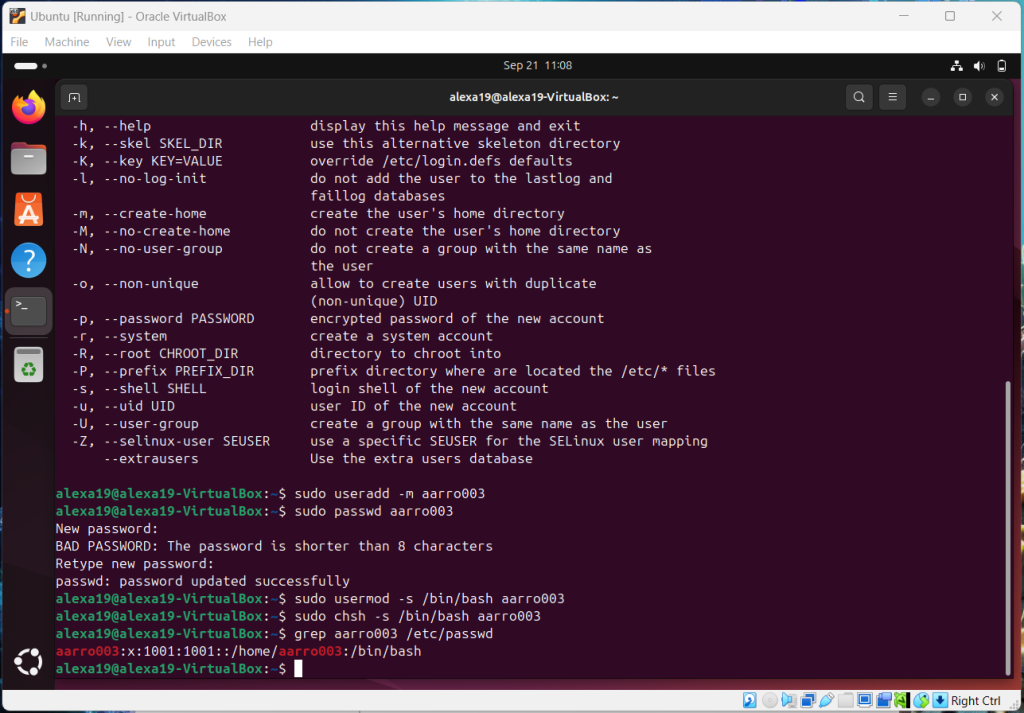
Task: Click the Show Applications Ubuntu logo
Action: pyautogui.click(x=28, y=661)
